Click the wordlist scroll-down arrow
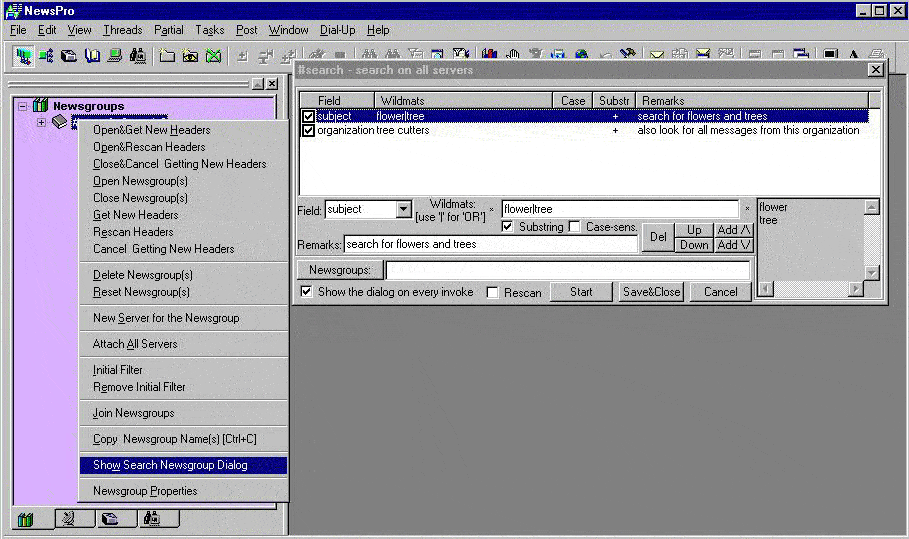The height and width of the screenshot is (539, 909). point(871,272)
